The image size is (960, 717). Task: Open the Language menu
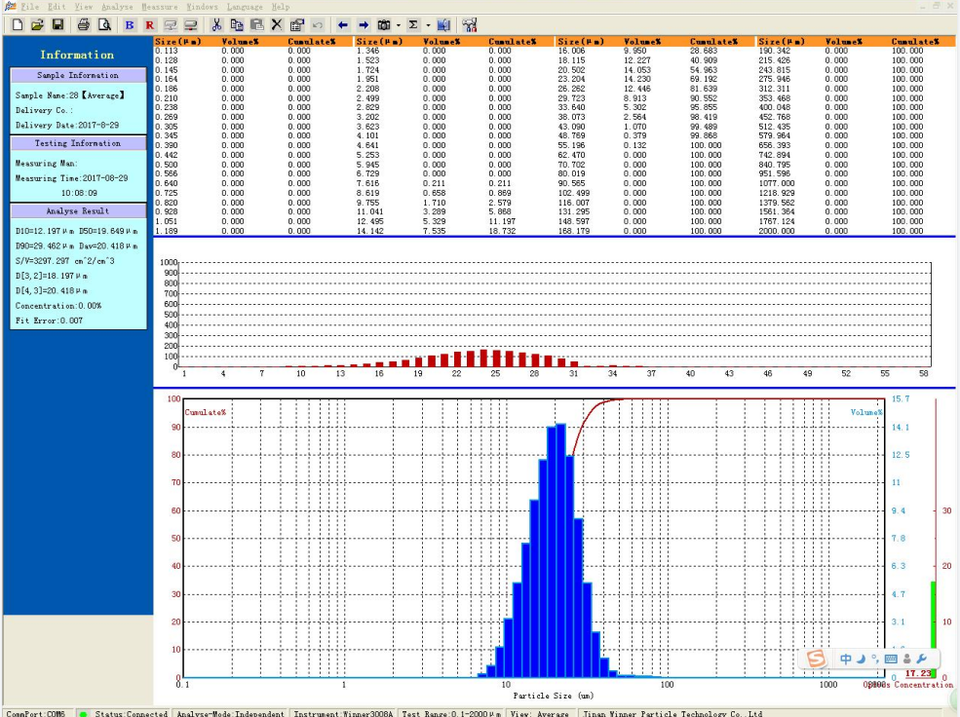click(245, 6)
